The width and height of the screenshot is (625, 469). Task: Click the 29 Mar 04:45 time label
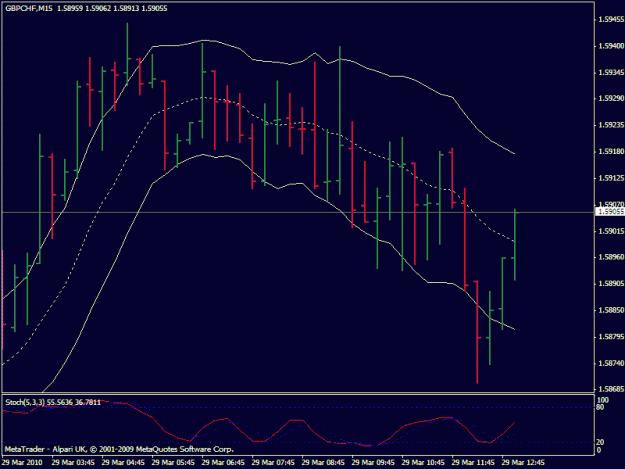coord(123,463)
